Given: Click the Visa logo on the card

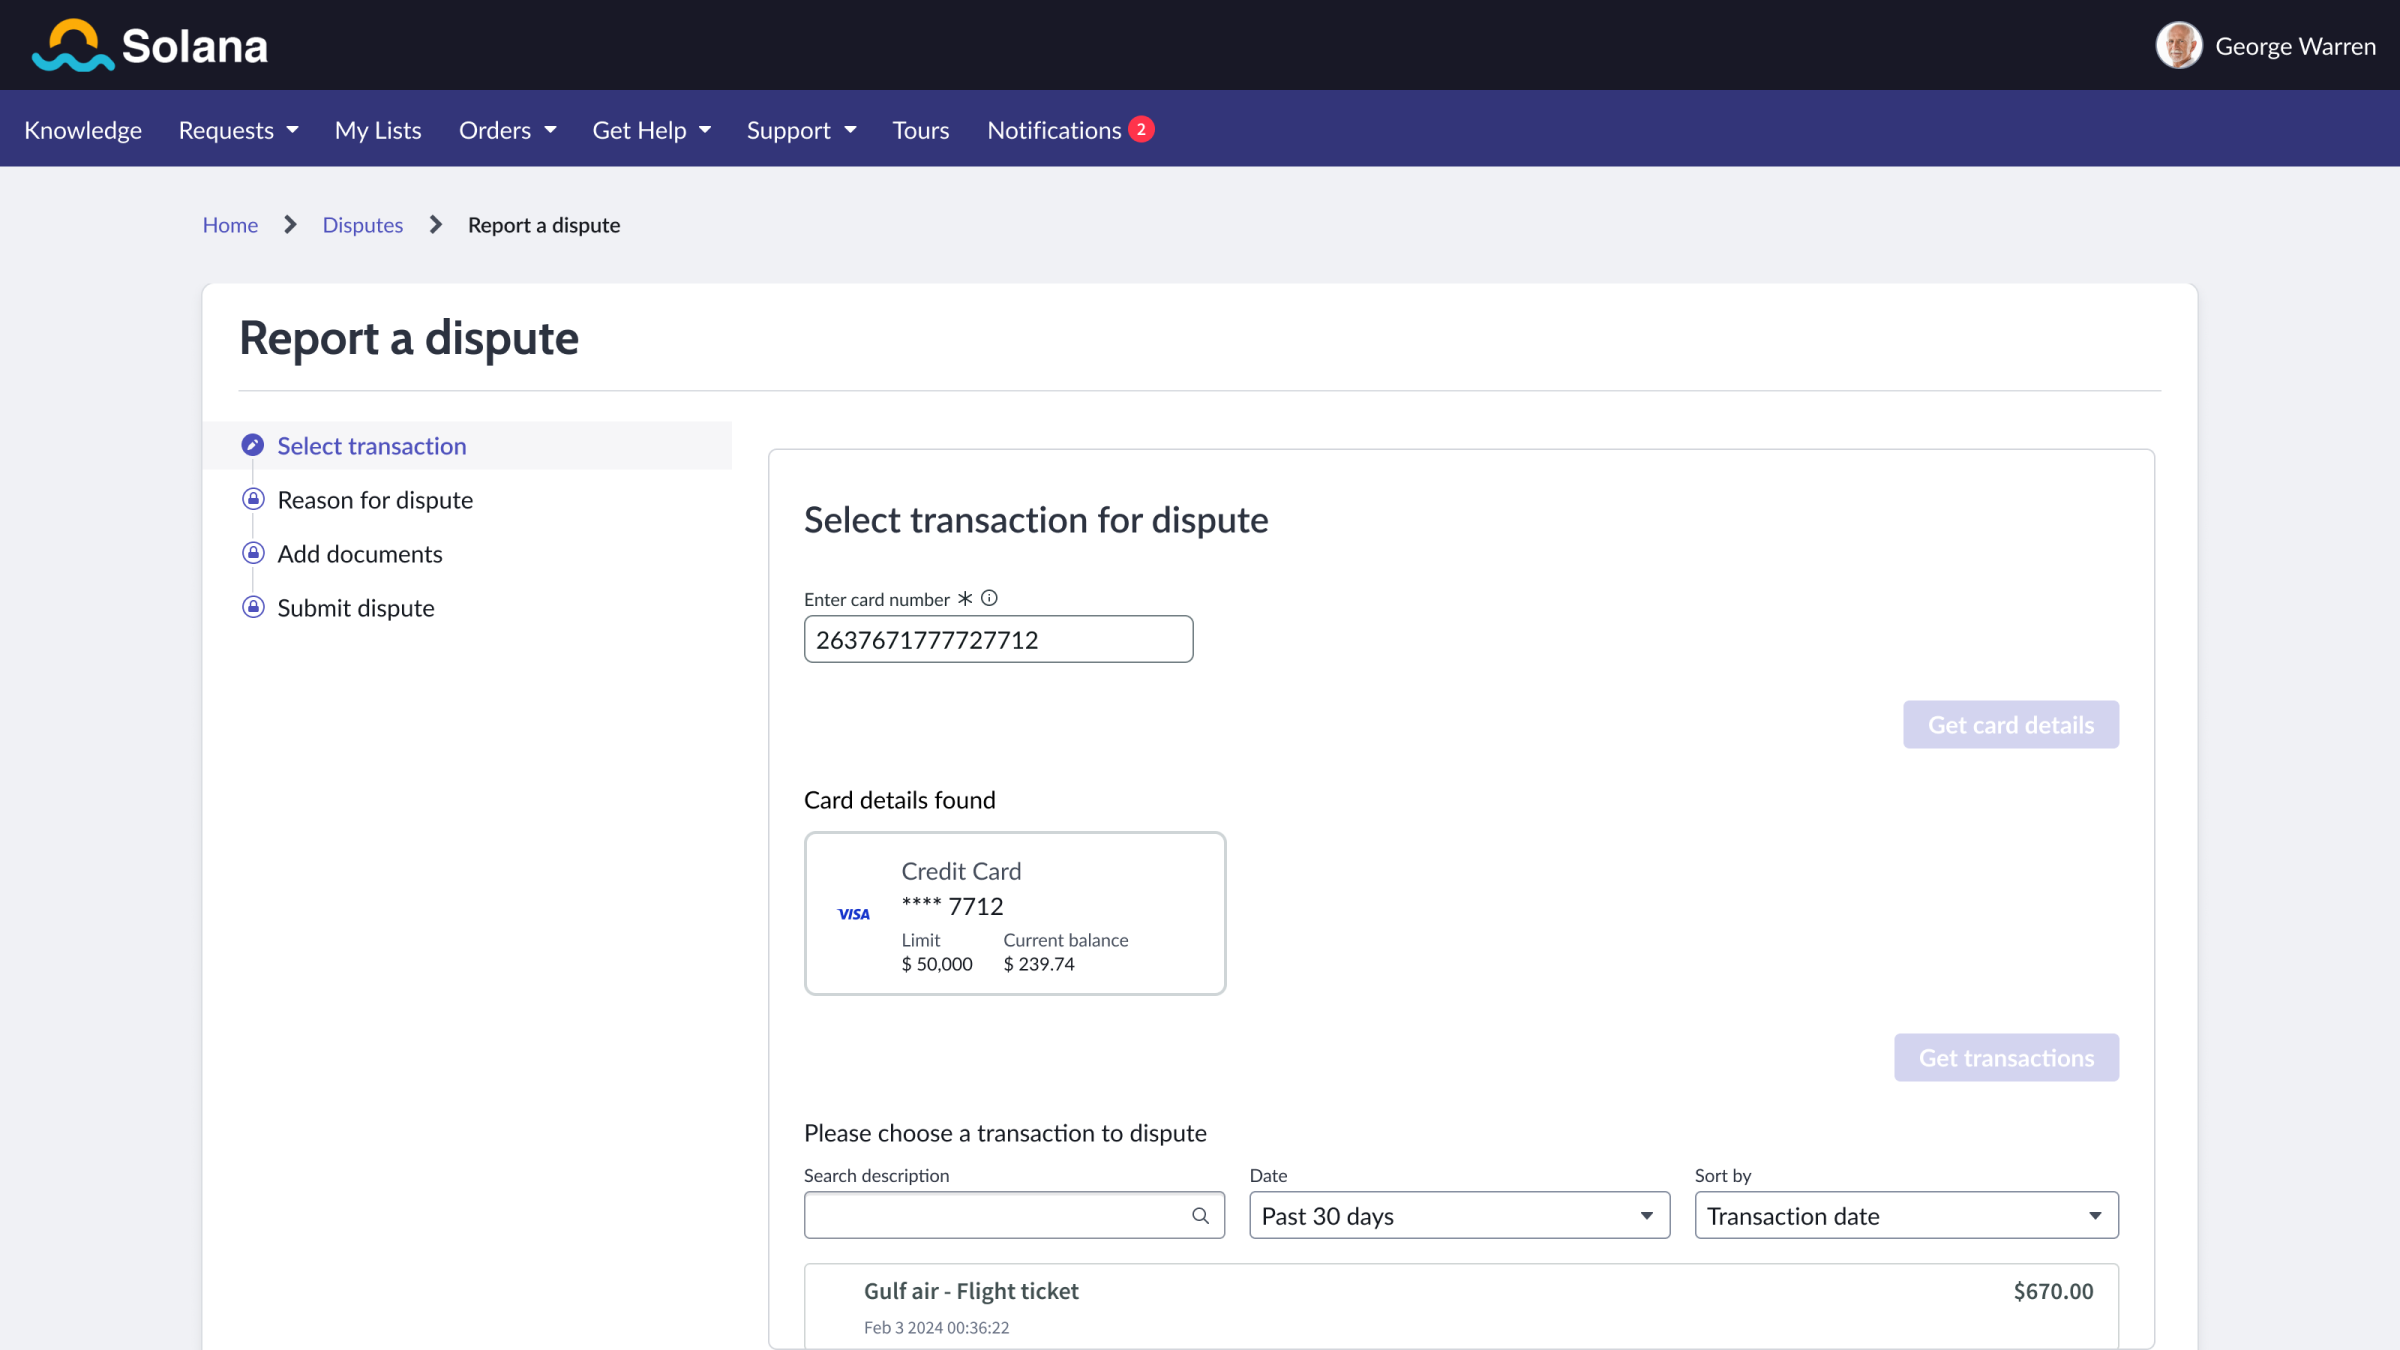Looking at the screenshot, I should tap(854, 913).
